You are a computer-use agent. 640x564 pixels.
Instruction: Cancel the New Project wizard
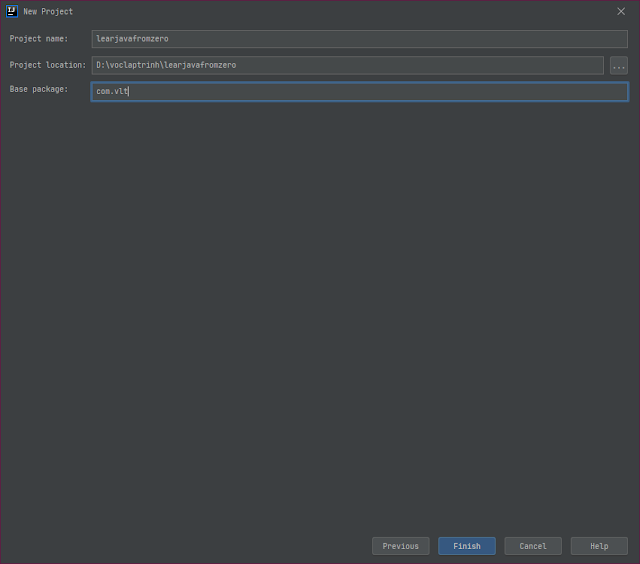tap(533, 546)
